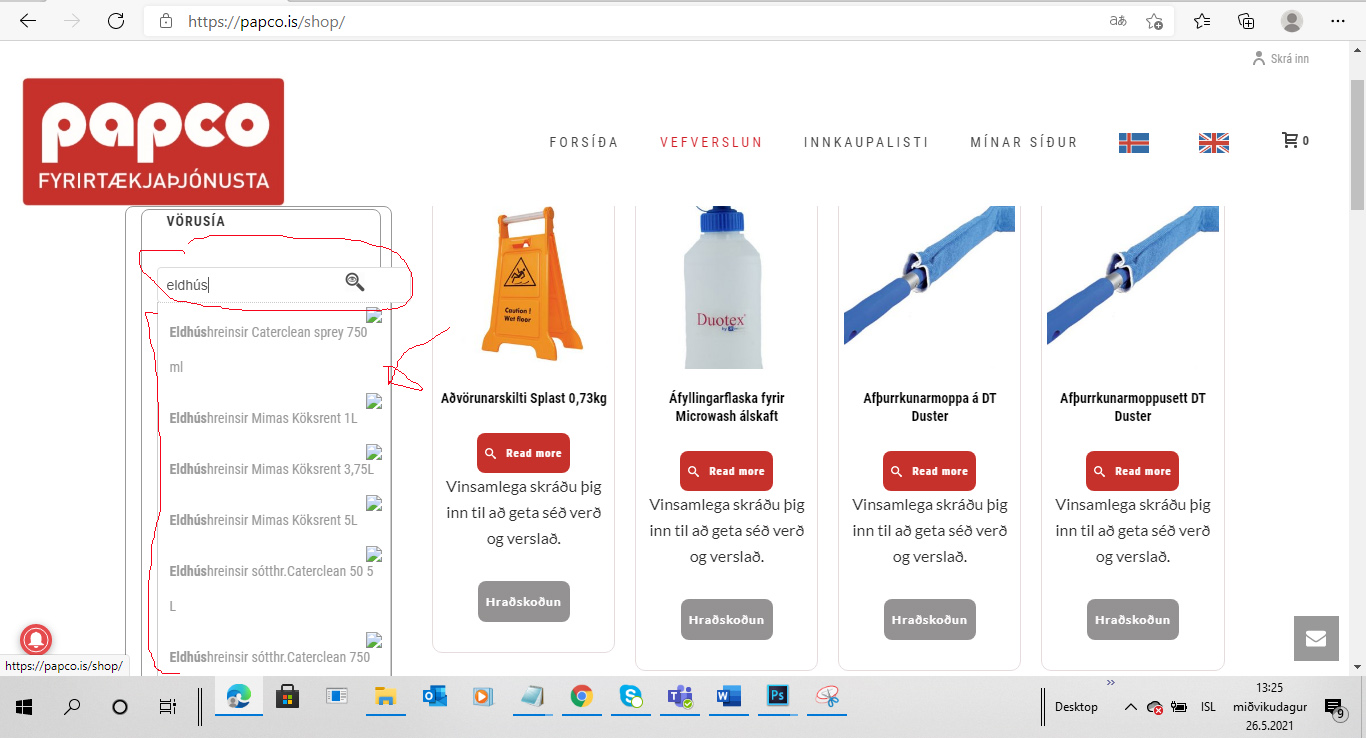This screenshot has width=1366, height=738.
Task: Click Hraðskoðun for Aðvörunarskilti Splast
Action: pyautogui.click(x=523, y=602)
